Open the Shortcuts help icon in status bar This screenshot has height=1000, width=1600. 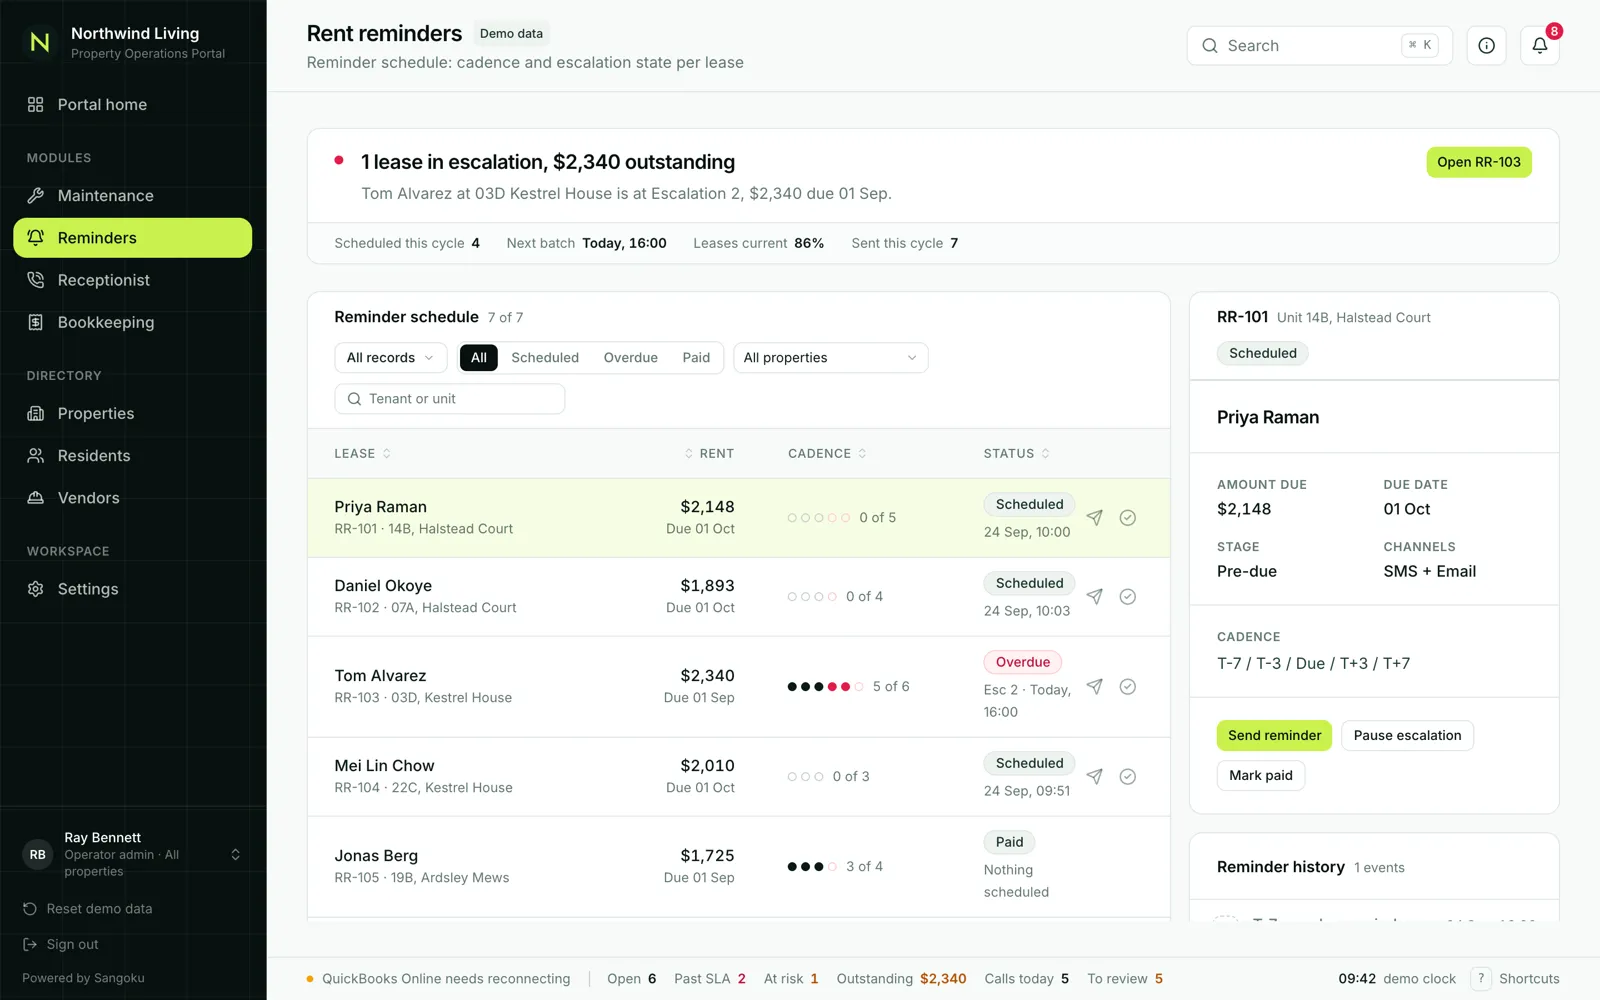(x=1481, y=979)
